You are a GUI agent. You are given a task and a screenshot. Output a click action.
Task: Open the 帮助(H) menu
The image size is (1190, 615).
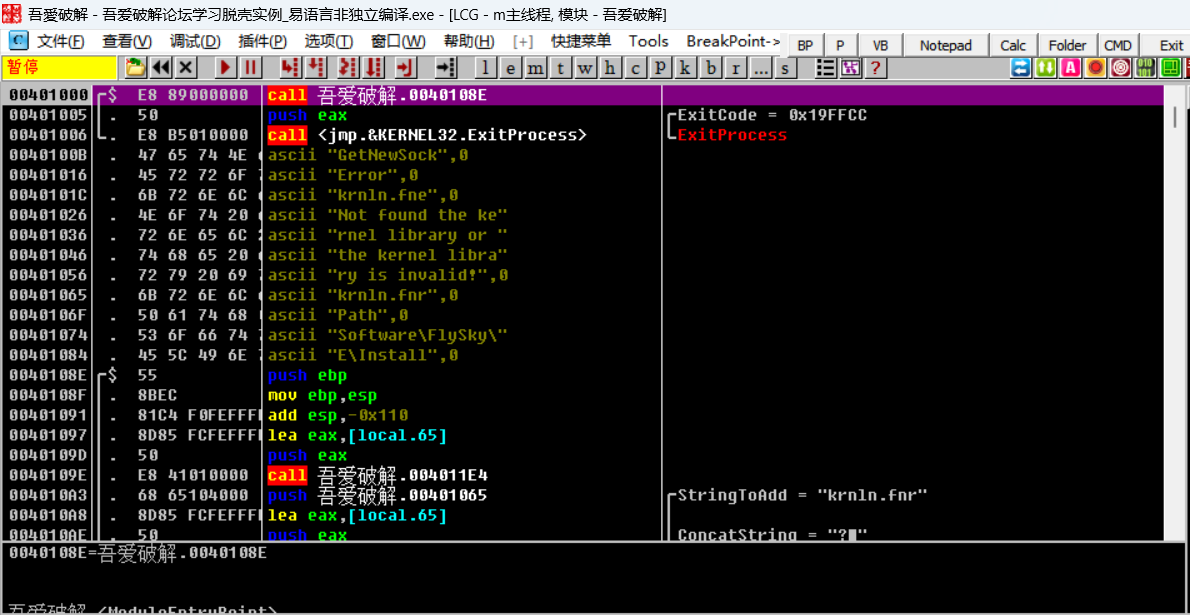[x=469, y=41]
